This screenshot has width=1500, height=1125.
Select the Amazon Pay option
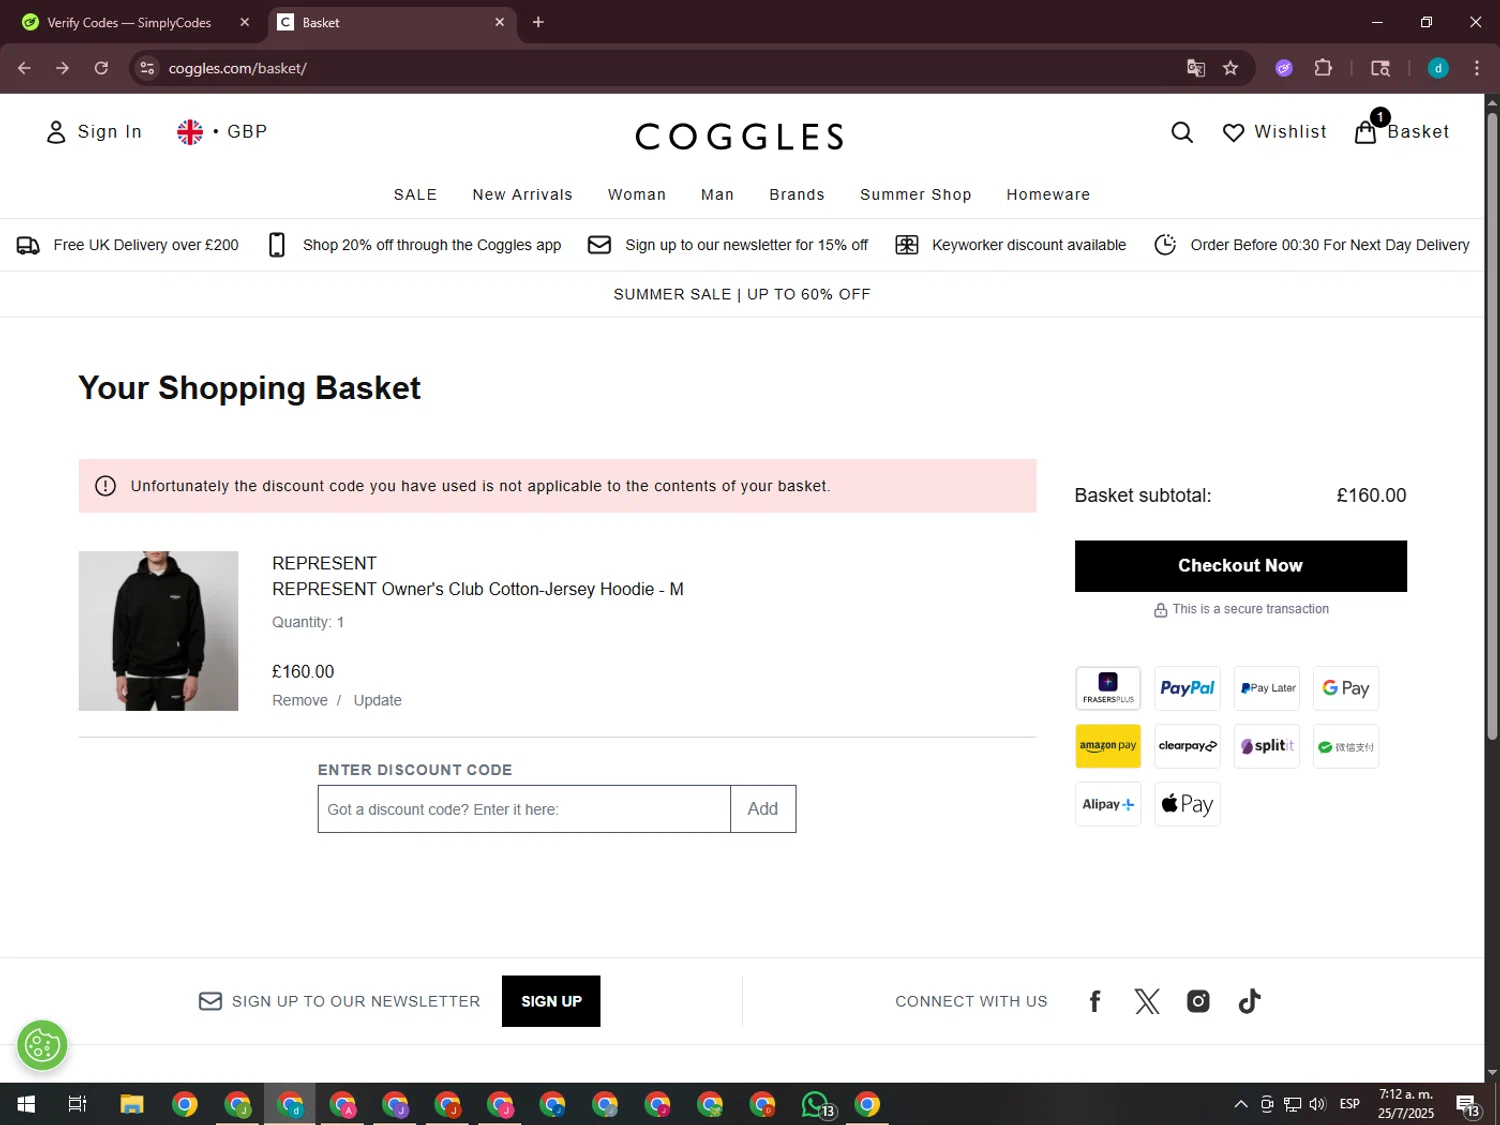coord(1108,746)
